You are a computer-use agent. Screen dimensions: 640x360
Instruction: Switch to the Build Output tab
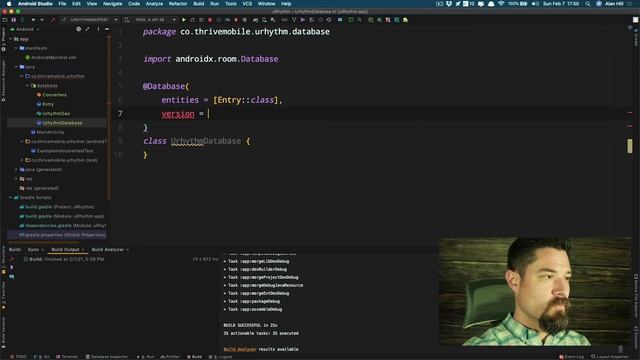pos(65,249)
